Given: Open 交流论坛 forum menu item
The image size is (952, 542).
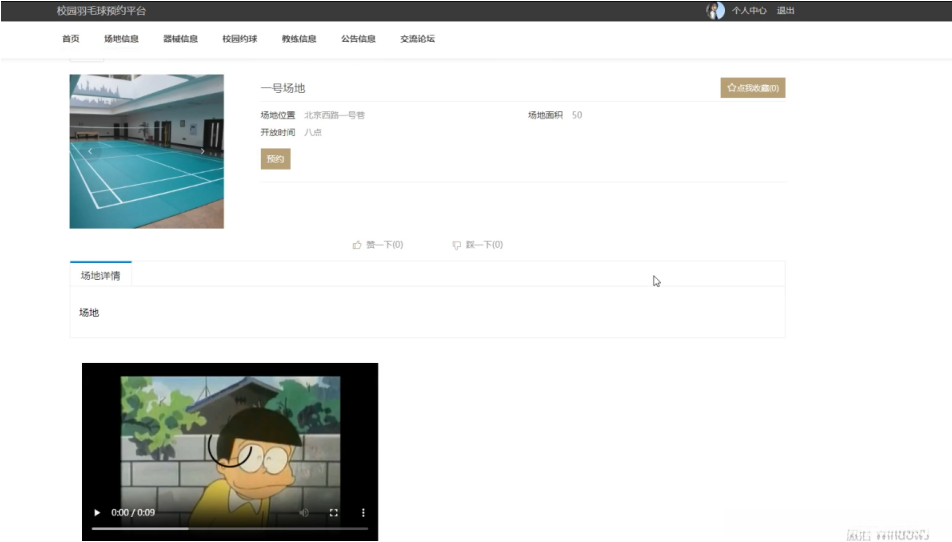Looking at the screenshot, I should pos(418,38).
